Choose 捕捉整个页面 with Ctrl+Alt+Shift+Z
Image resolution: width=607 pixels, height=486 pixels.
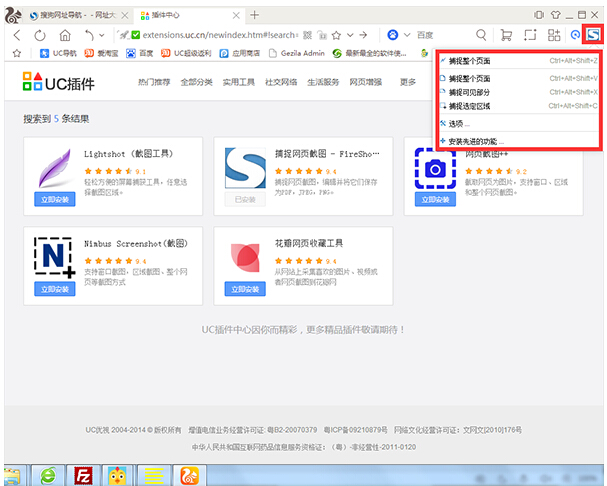point(519,61)
